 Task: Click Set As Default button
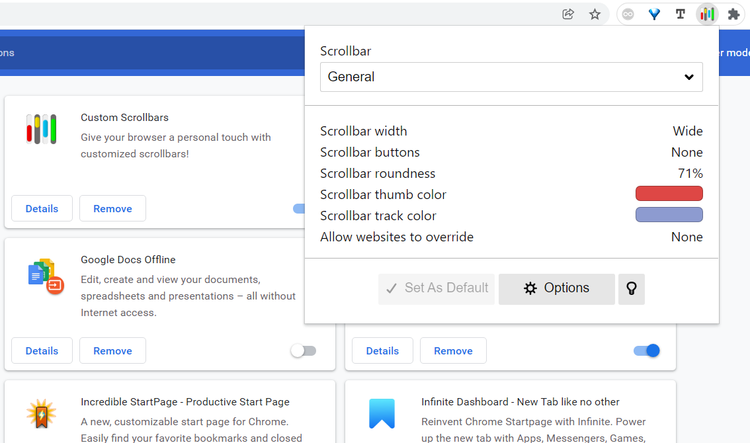coord(436,288)
